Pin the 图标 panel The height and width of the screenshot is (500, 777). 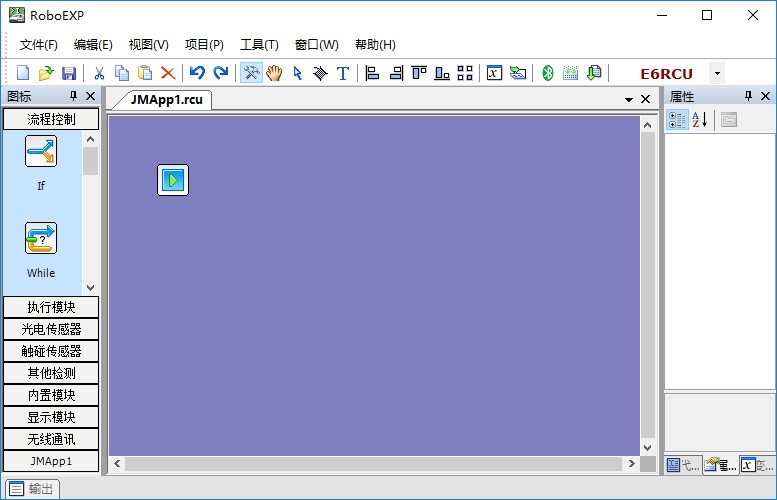(x=73, y=96)
